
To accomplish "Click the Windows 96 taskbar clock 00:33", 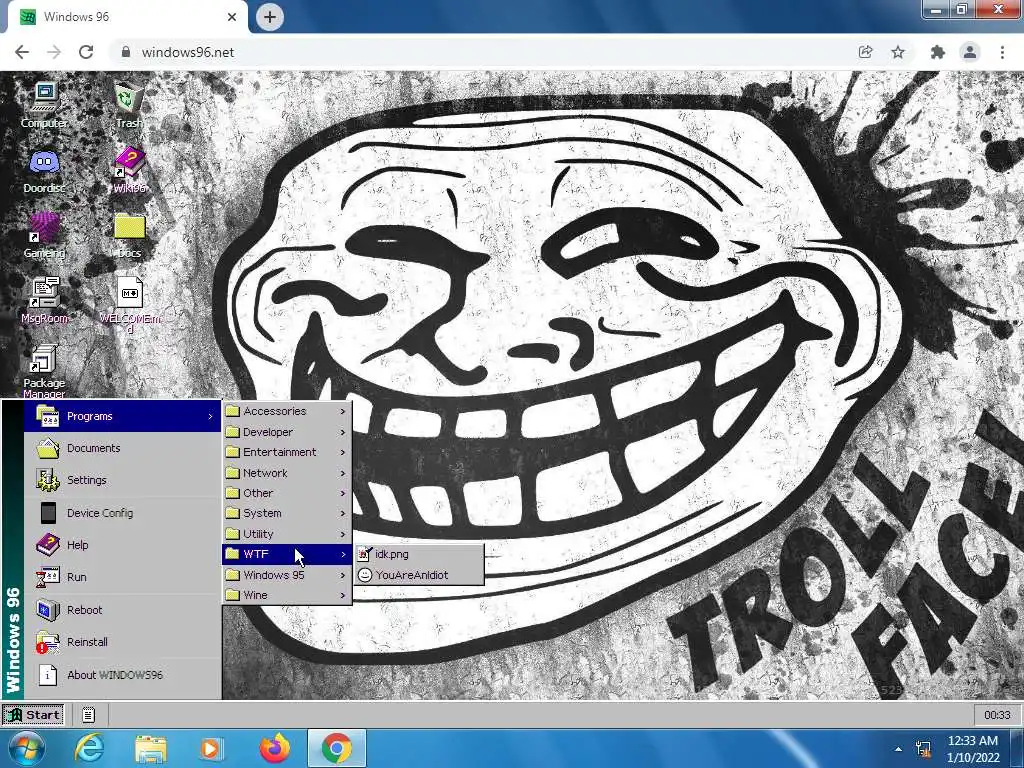I will [997, 715].
